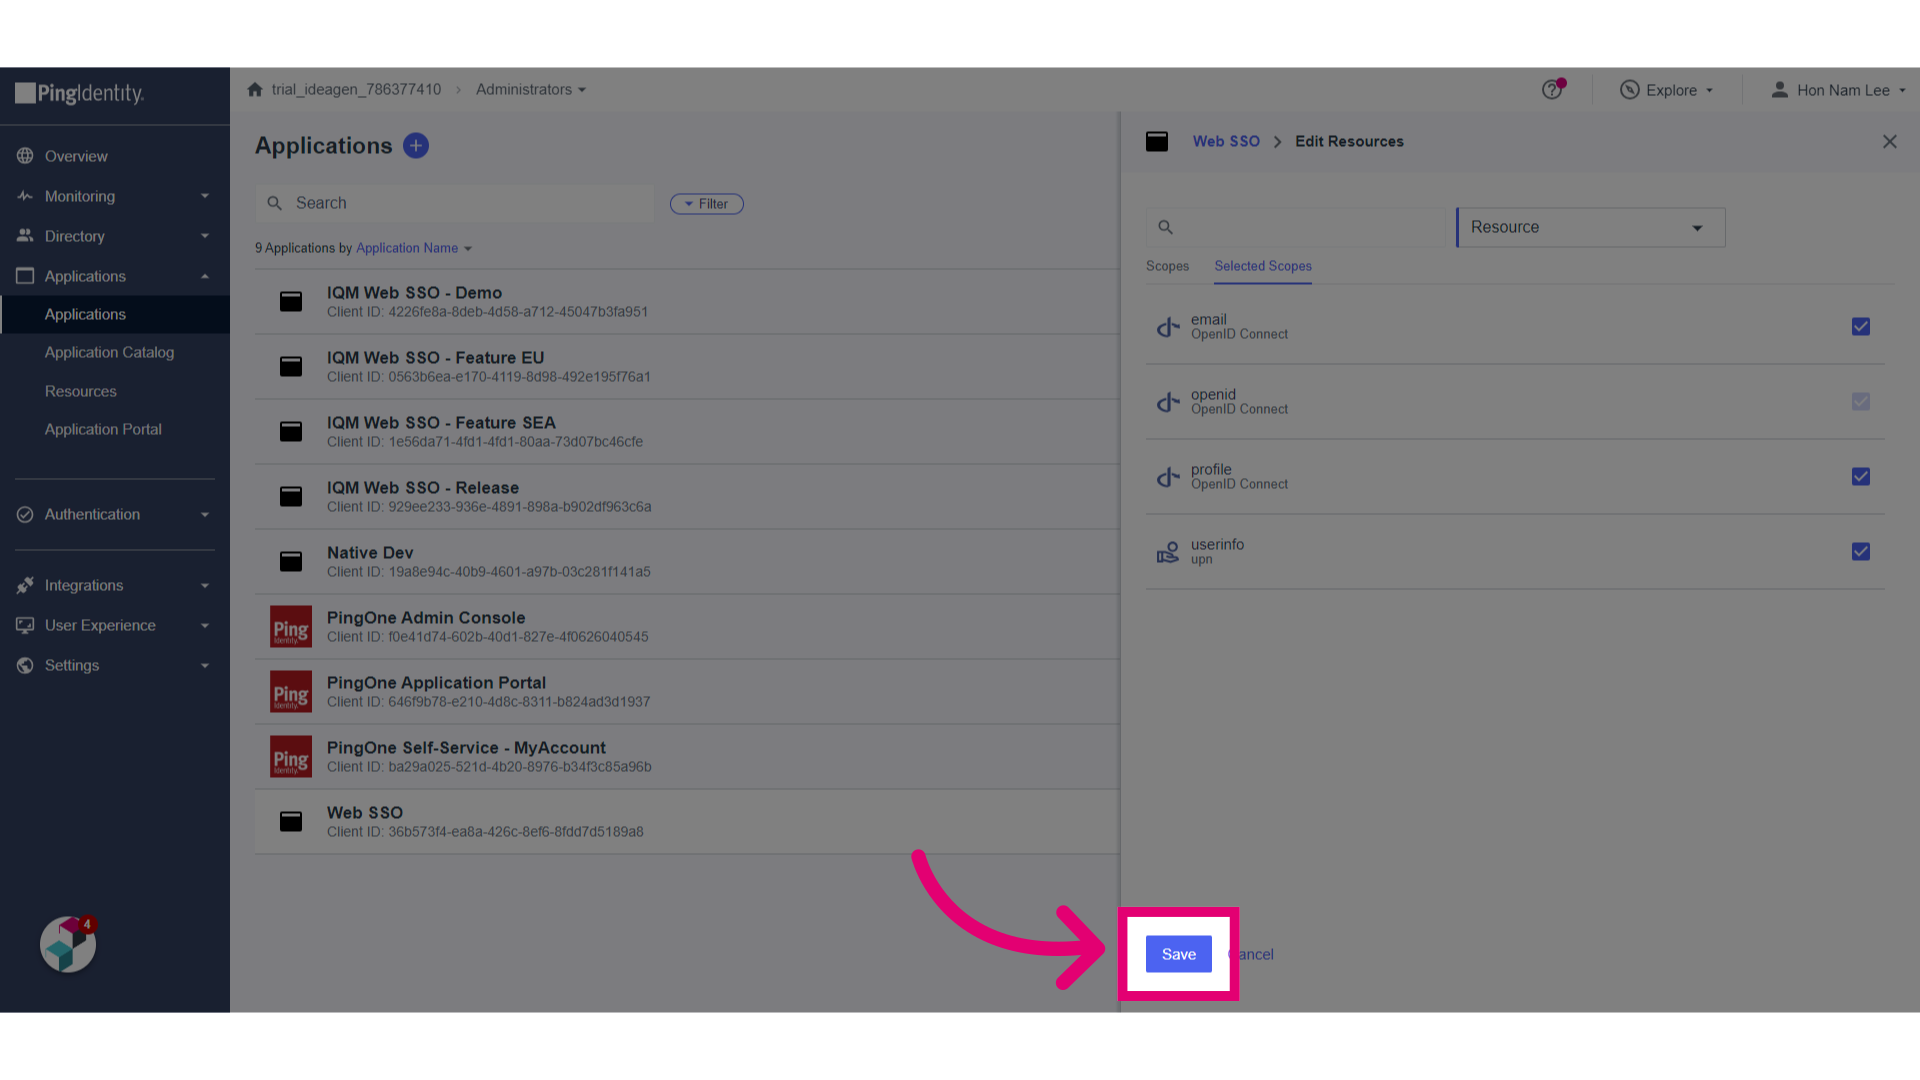
Task: Open Resources in sidebar
Action: (x=81, y=391)
